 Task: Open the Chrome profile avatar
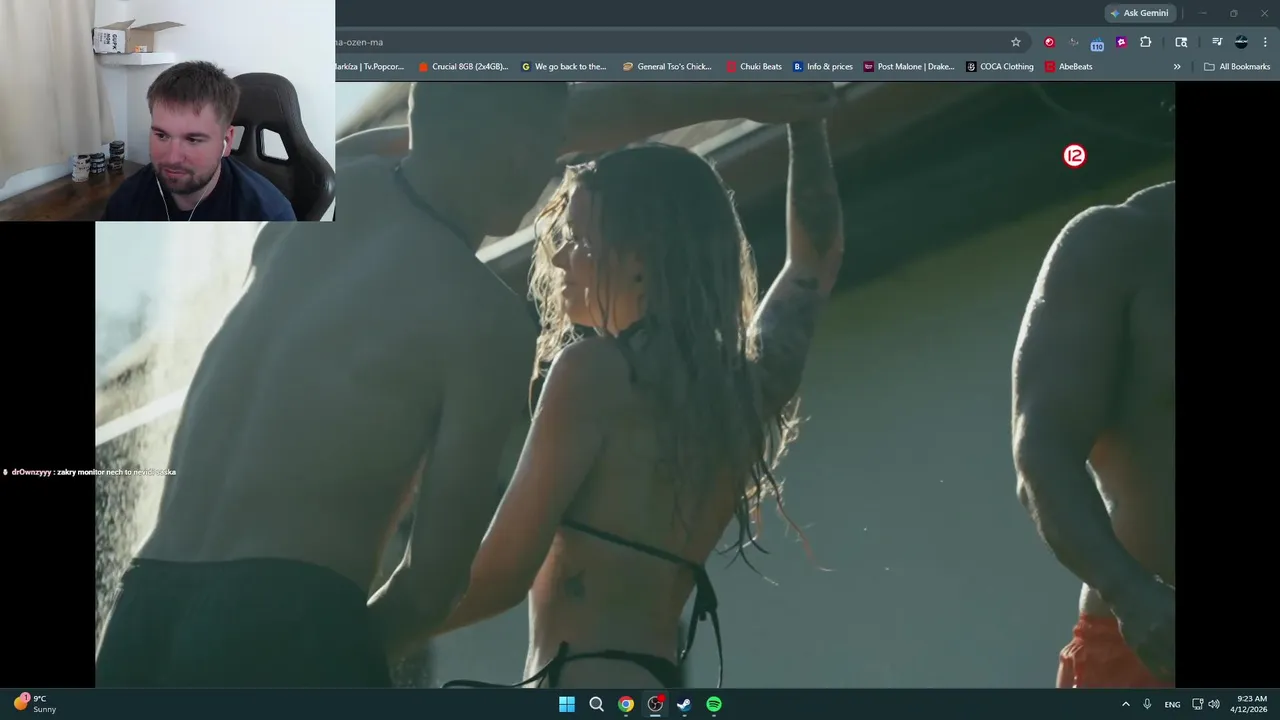click(x=1241, y=42)
